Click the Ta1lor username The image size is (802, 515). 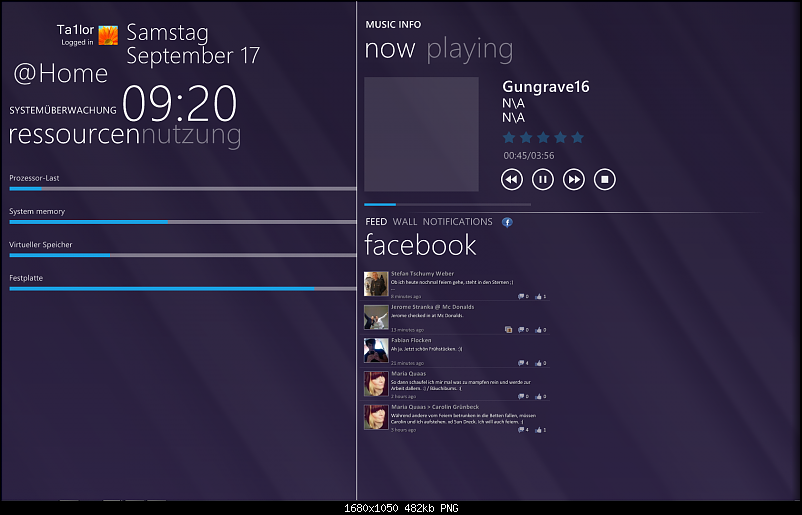point(75,30)
